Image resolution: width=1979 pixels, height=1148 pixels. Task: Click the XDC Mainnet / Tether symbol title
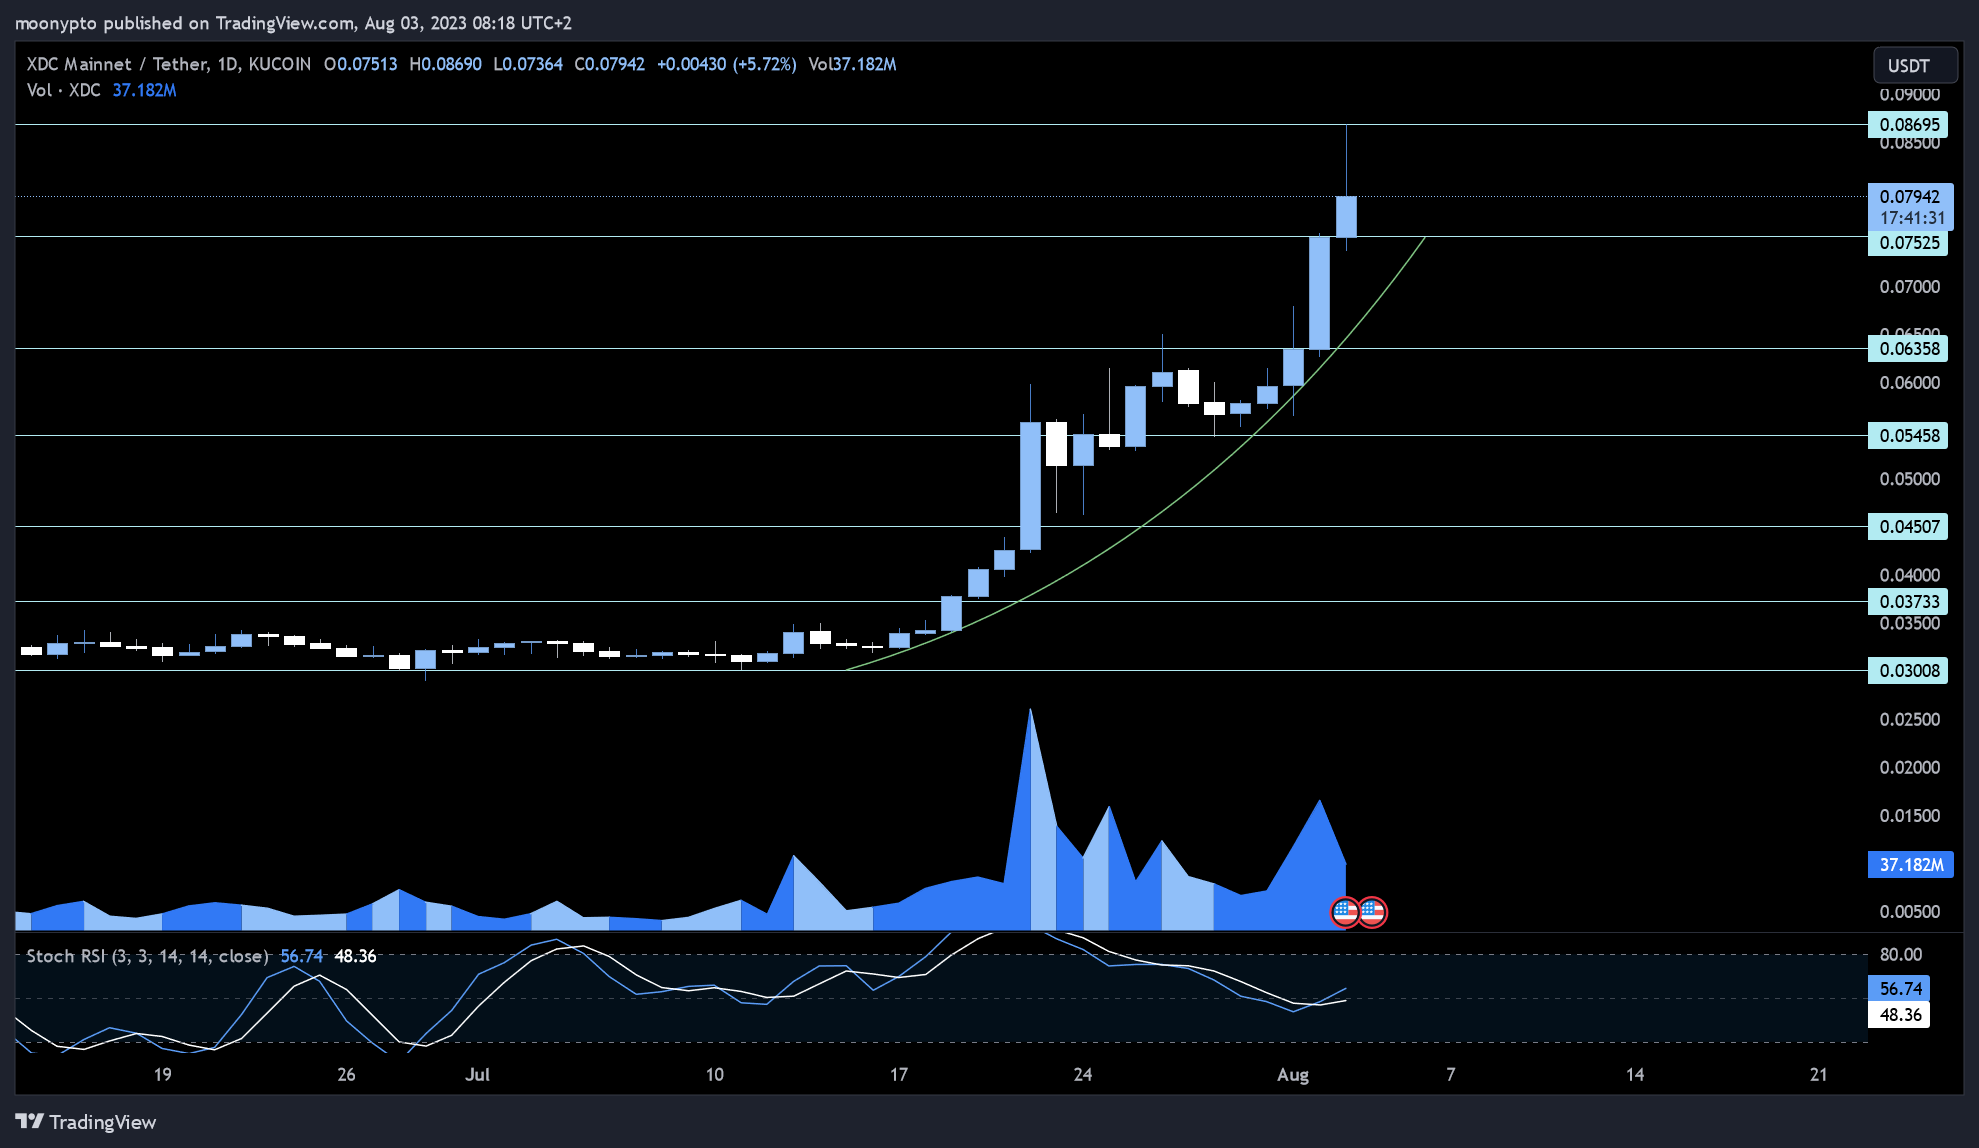click(x=117, y=64)
